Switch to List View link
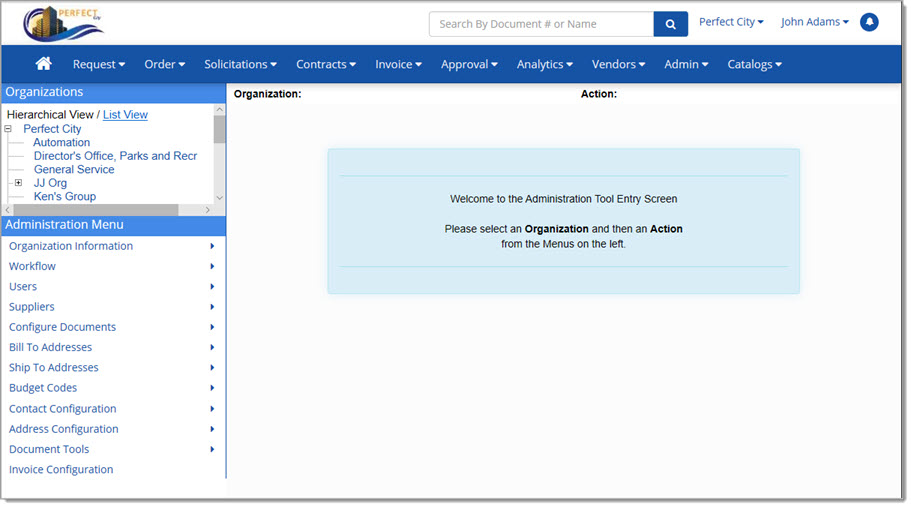 [125, 114]
